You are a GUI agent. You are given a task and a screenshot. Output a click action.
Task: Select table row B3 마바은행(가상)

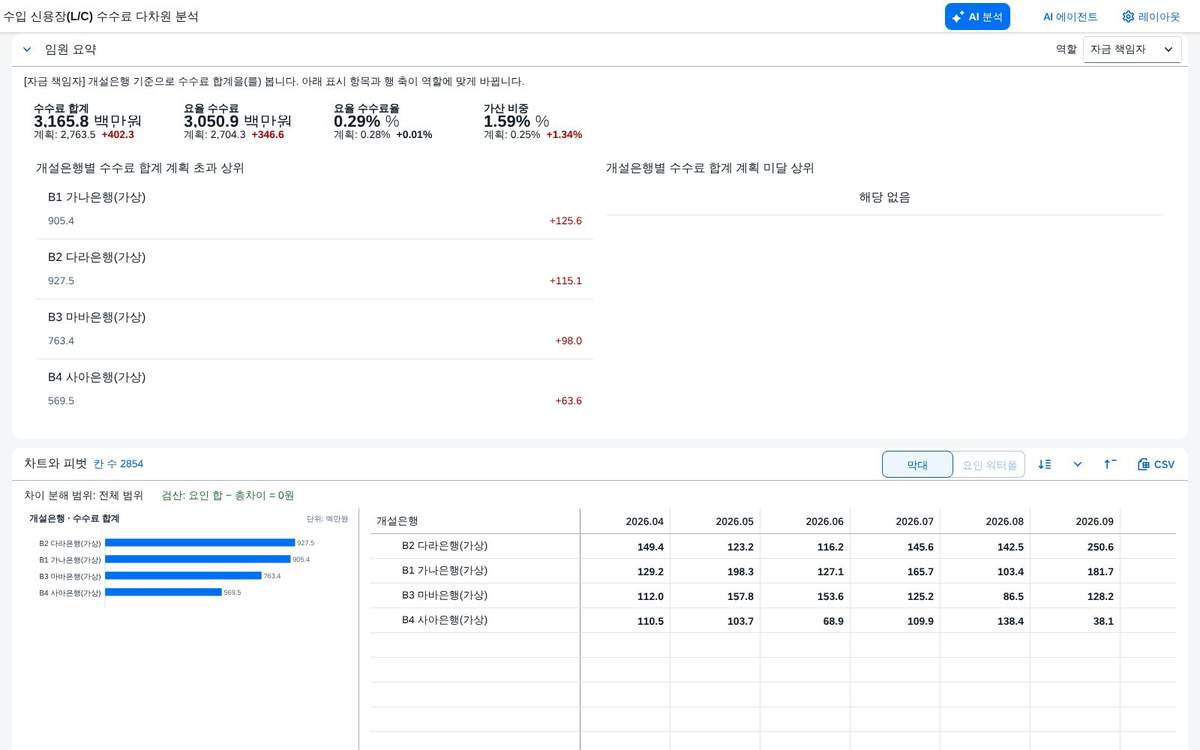pos(772,595)
